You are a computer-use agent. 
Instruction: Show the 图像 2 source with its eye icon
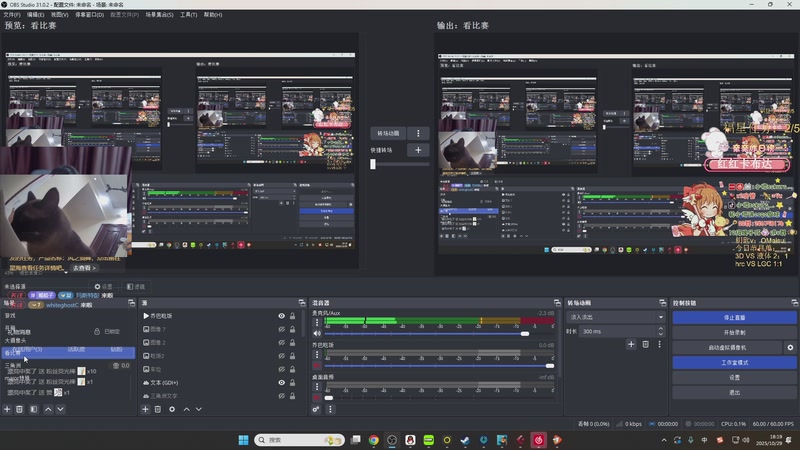(281, 342)
